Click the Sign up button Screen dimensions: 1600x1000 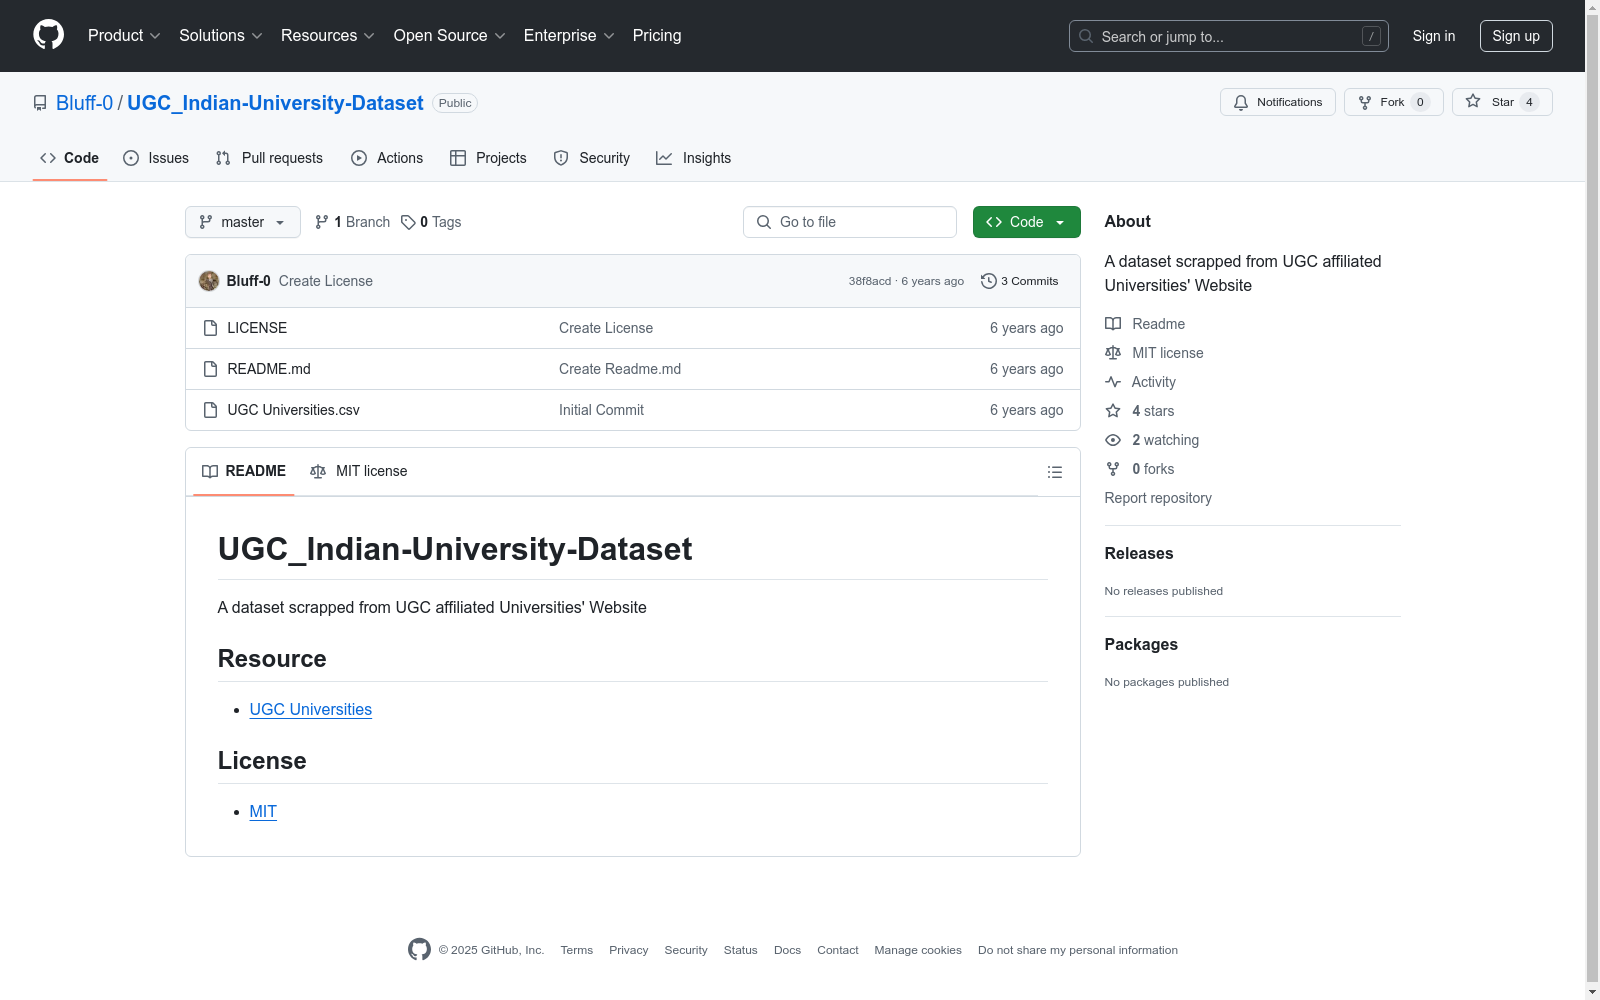point(1516,36)
